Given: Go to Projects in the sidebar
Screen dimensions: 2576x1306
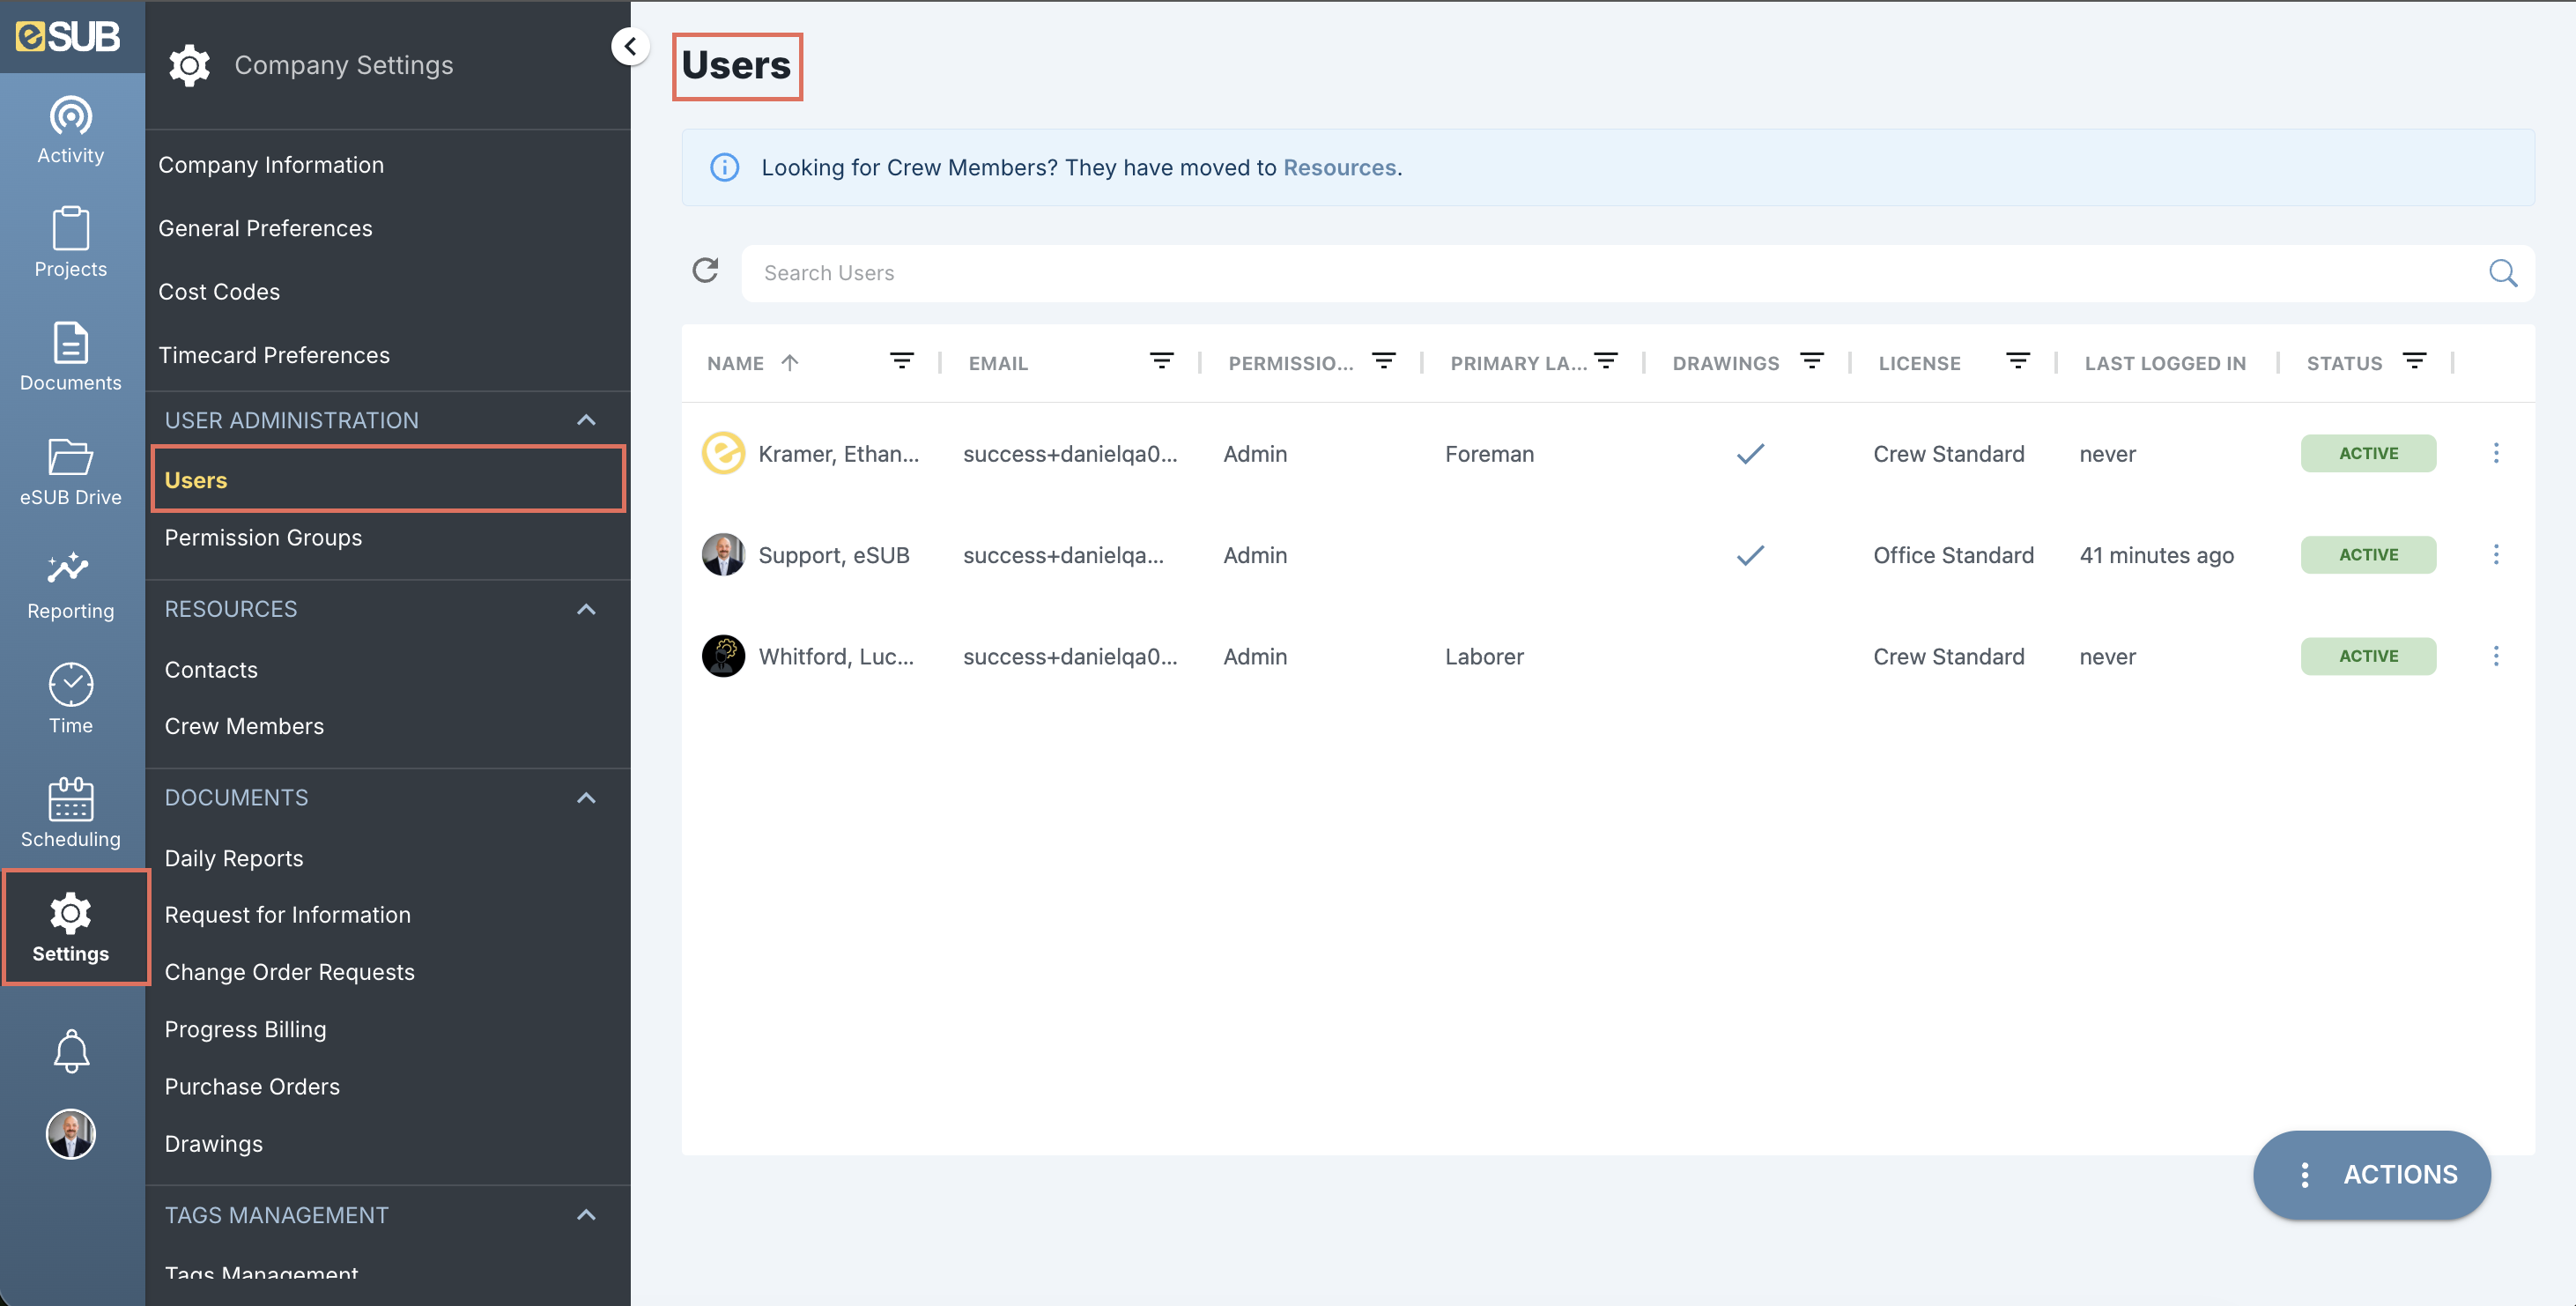Looking at the screenshot, I should click(x=71, y=243).
